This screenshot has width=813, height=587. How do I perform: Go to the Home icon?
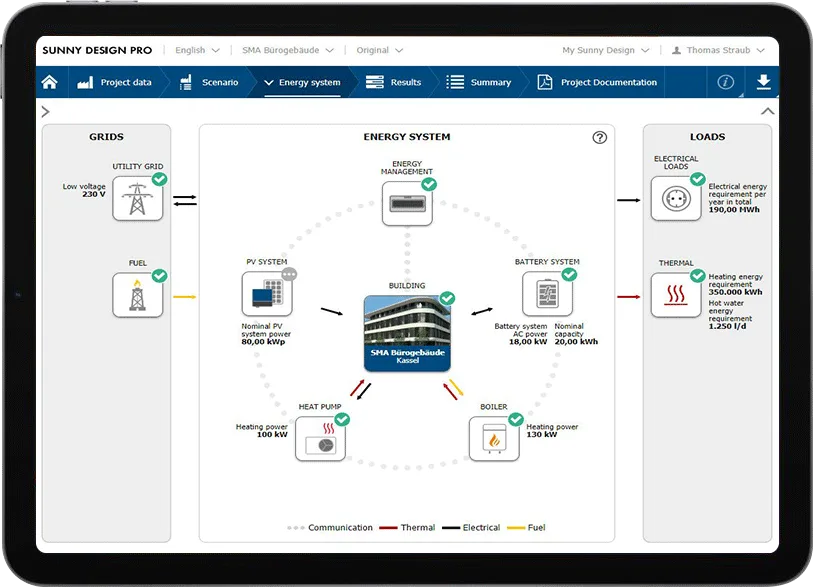(50, 82)
